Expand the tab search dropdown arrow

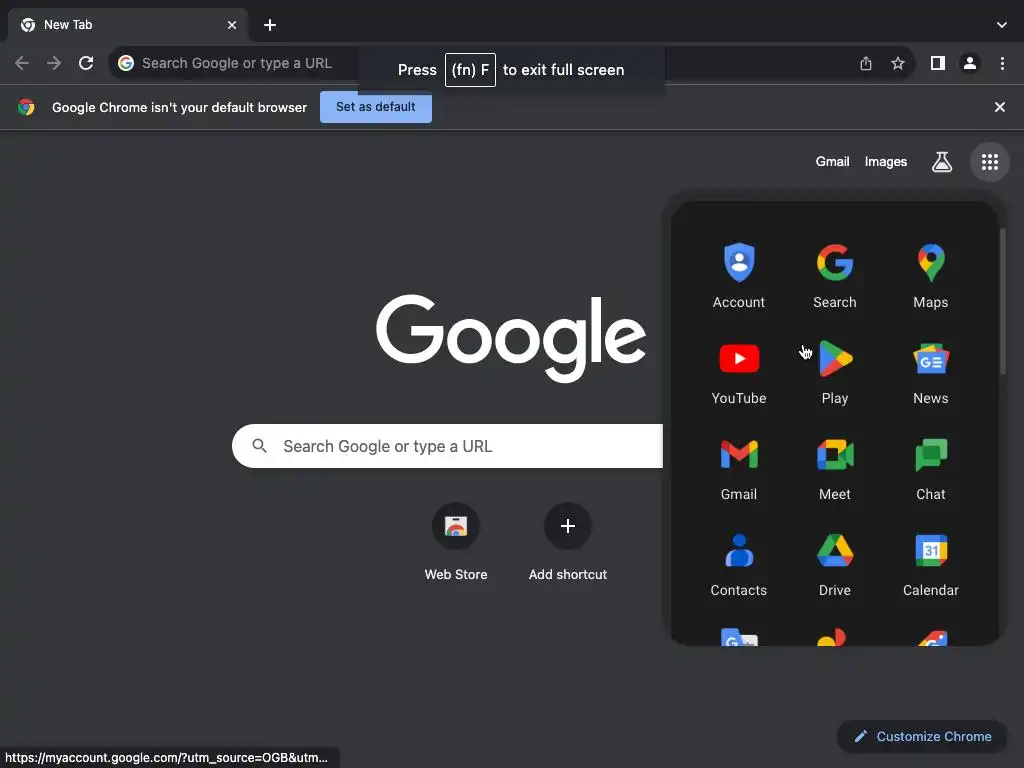pyautogui.click(x=1002, y=25)
